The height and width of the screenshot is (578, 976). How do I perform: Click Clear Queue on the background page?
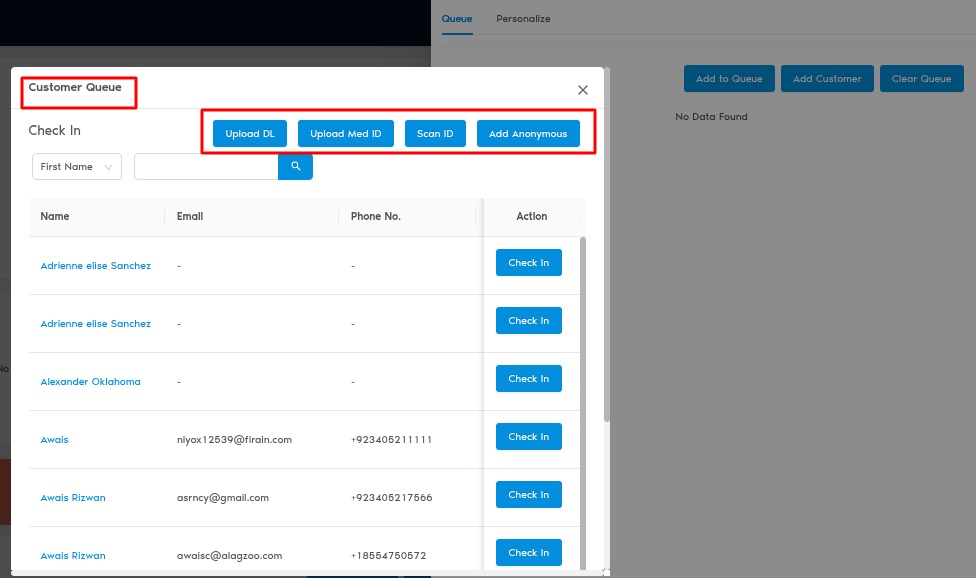coord(921,78)
